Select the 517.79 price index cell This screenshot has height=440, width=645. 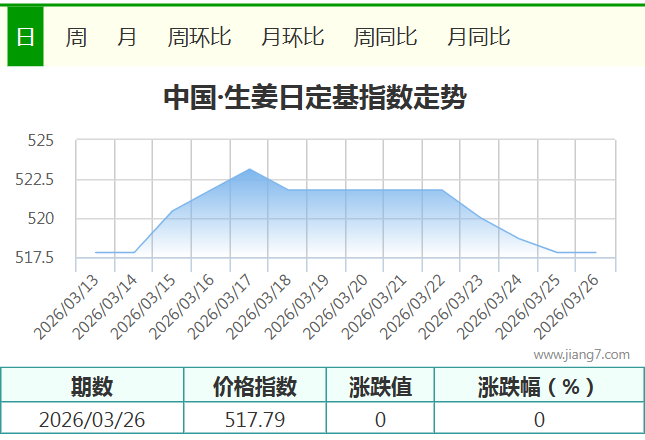click(255, 419)
